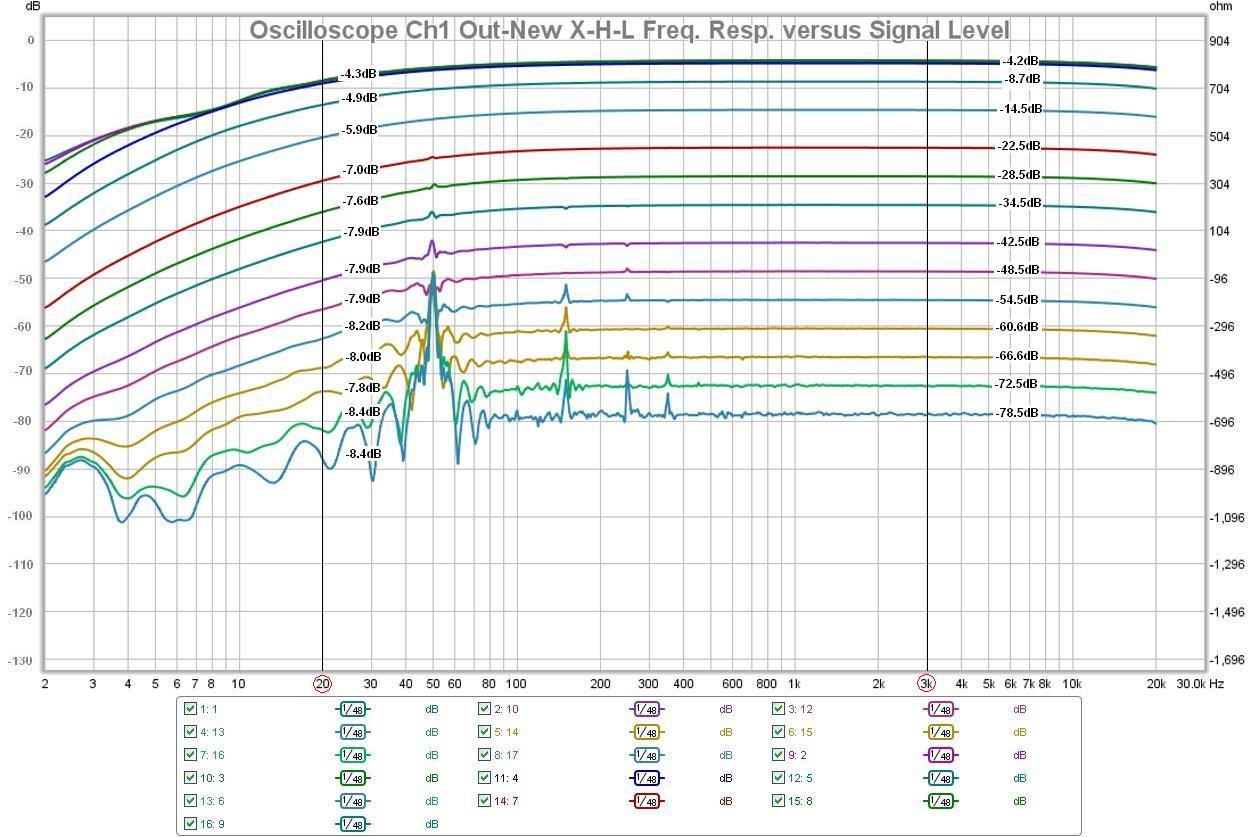
Task: Click the -8.7dB curve label
Action: (x=1021, y=79)
